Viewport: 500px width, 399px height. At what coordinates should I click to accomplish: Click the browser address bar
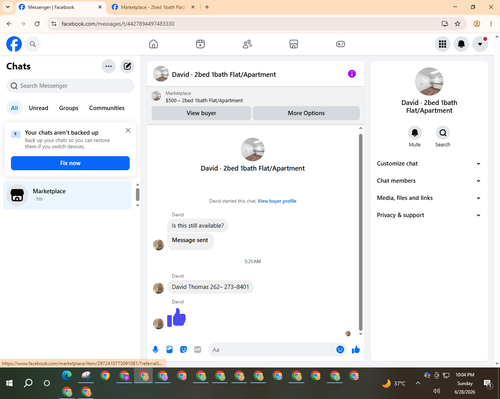pos(247,24)
